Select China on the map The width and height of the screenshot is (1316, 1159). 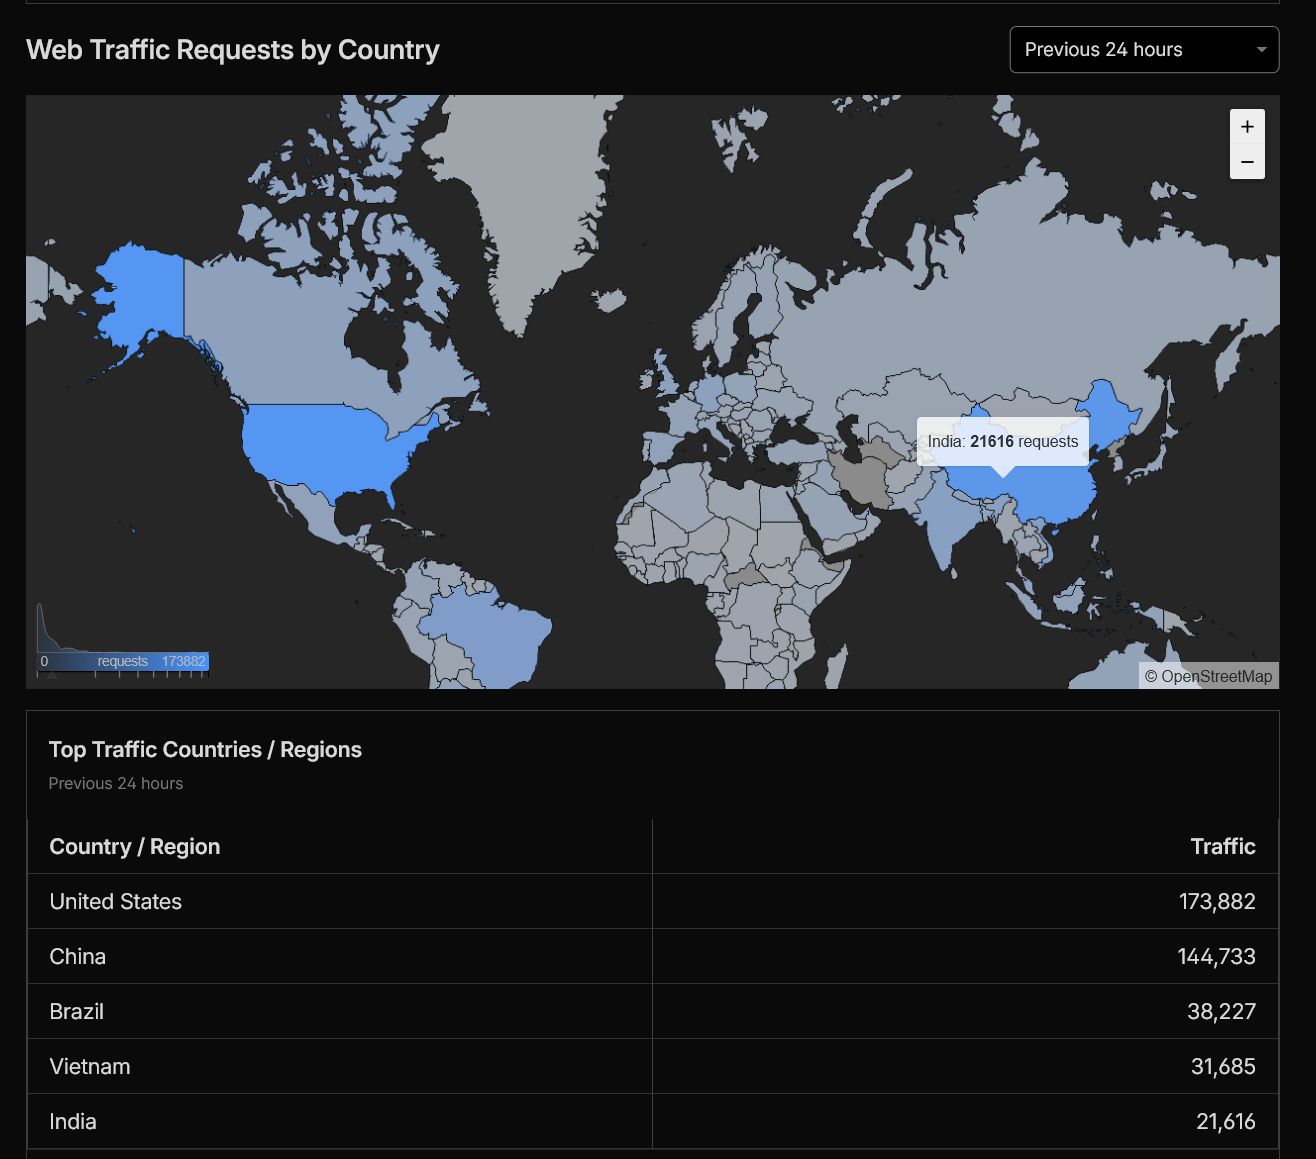(1040, 490)
